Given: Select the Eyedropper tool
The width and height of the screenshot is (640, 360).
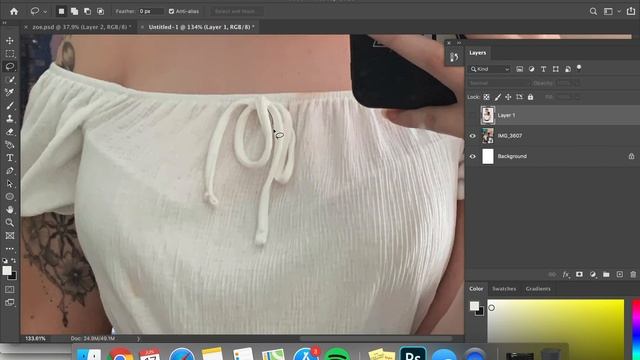Looking at the screenshot, I should [10, 93].
